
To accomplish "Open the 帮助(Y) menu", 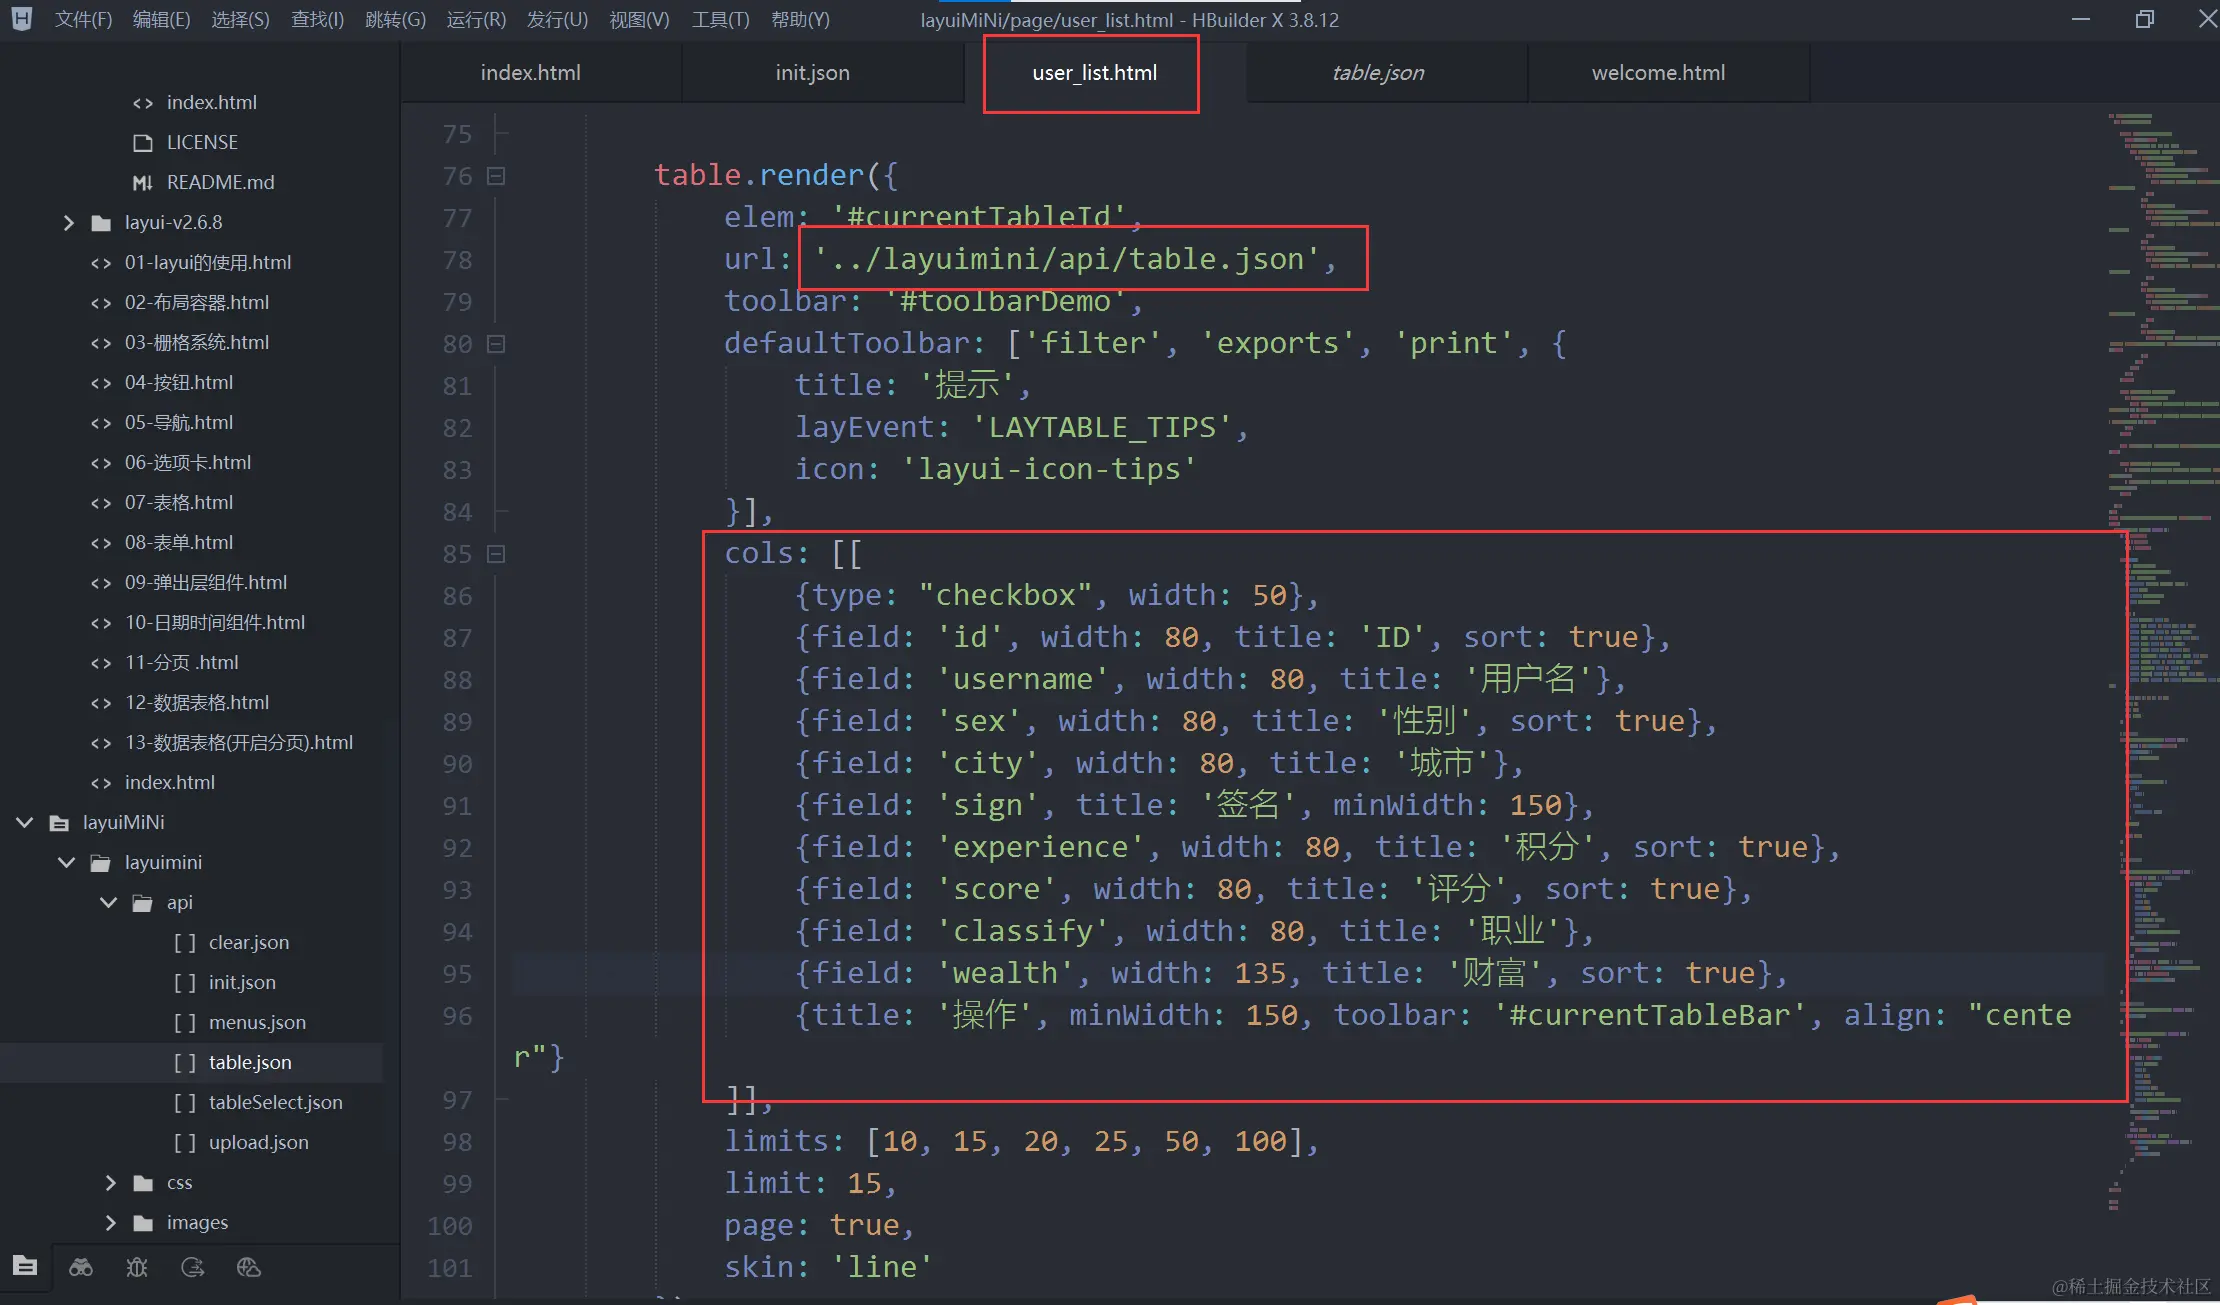I will [x=800, y=19].
